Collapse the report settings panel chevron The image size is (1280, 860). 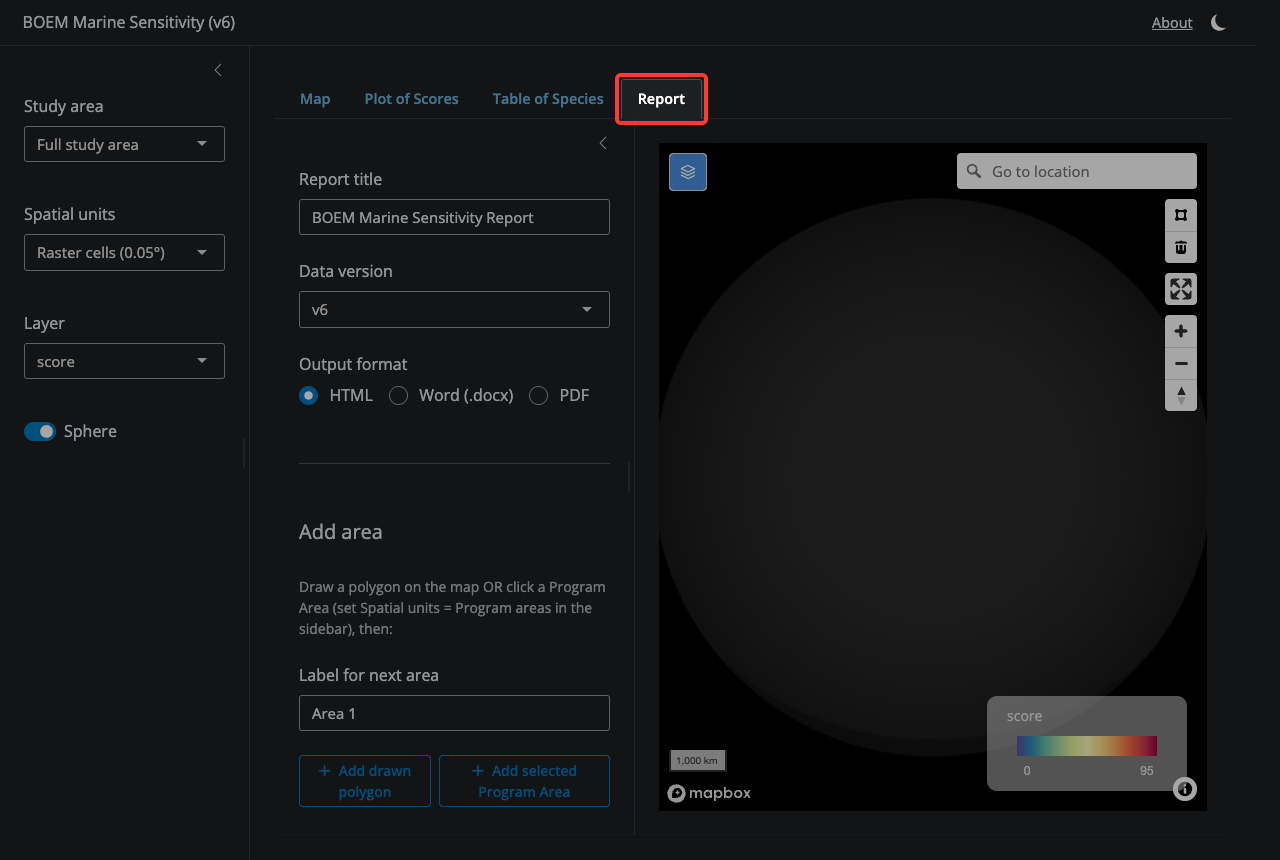pos(602,143)
